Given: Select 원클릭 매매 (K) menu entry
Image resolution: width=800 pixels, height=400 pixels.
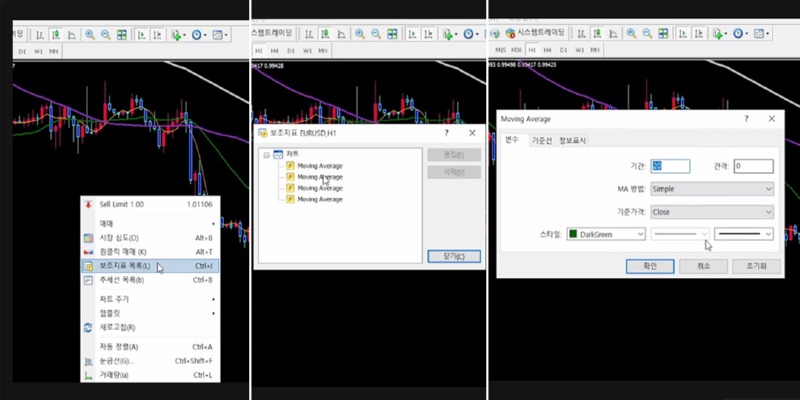Looking at the screenshot, I should click(x=151, y=252).
